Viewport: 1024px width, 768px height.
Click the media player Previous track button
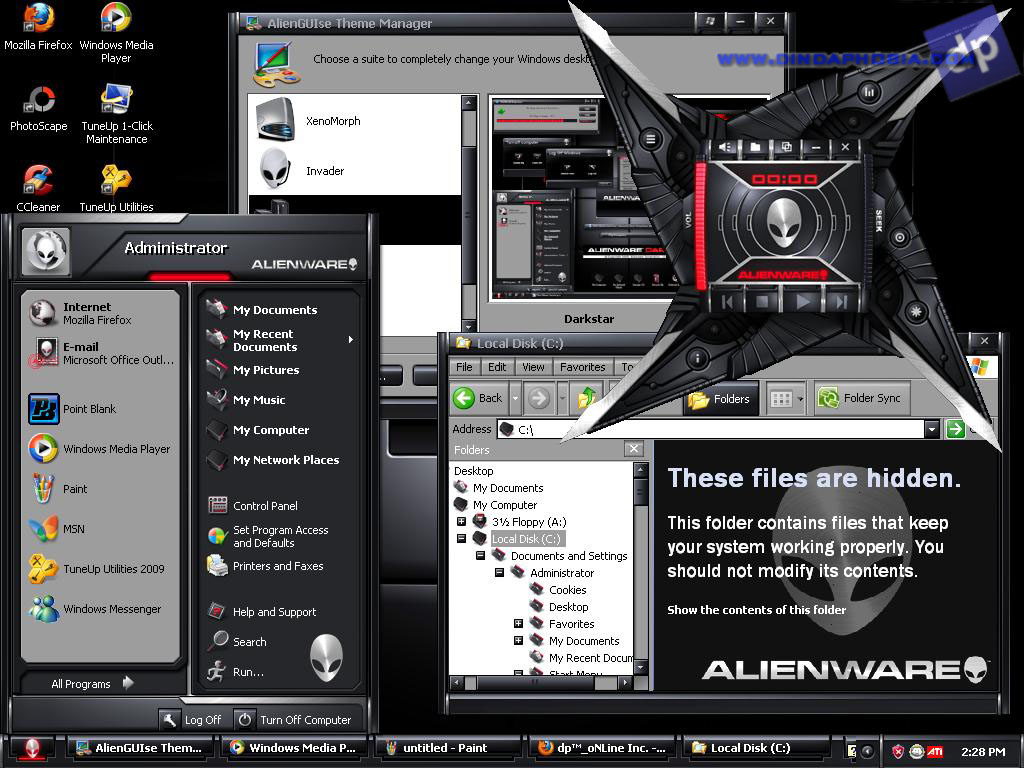727,302
